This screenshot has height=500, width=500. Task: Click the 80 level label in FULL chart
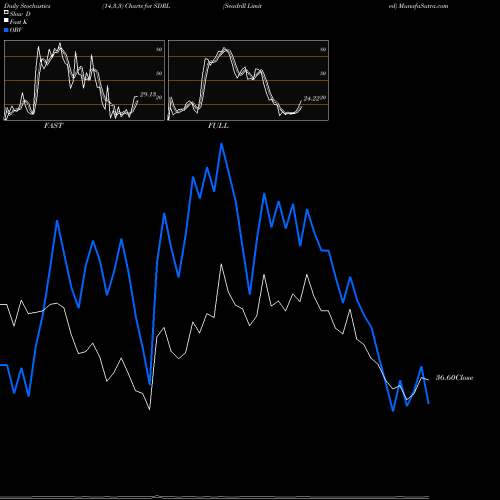coord(323,49)
